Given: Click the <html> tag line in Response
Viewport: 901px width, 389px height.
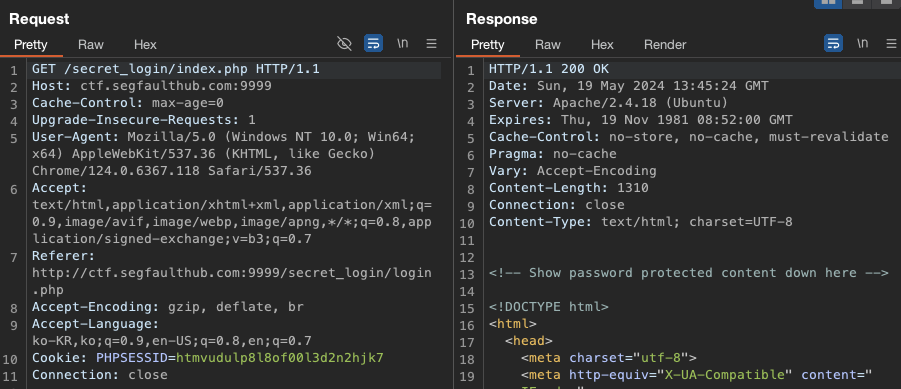Looking at the screenshot, I should tap(513, 324).
